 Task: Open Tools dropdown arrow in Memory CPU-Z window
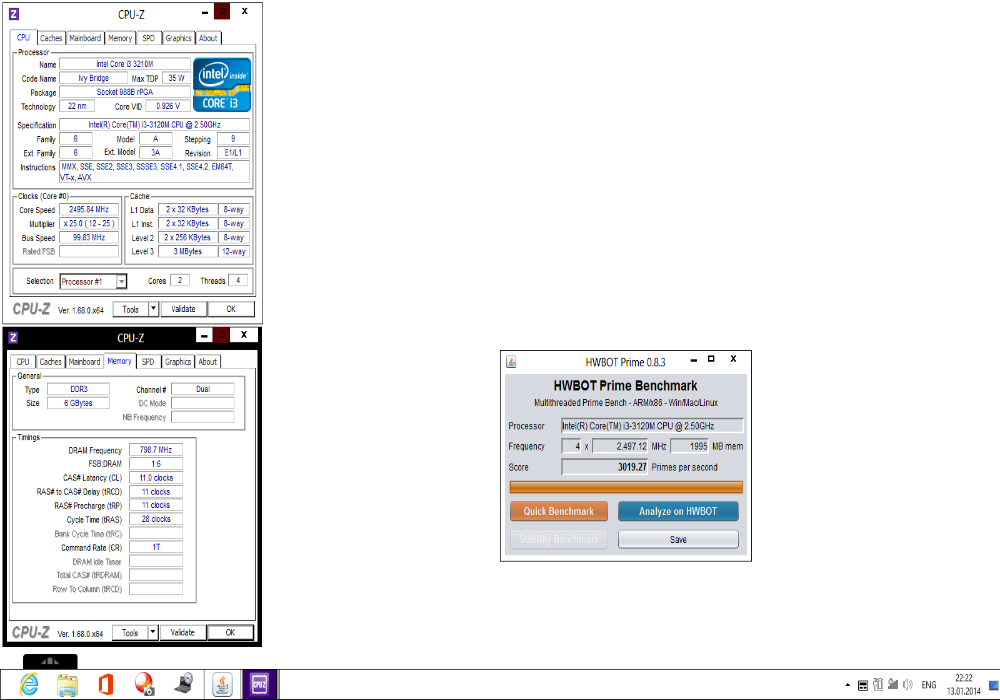(x=152, y=632)
